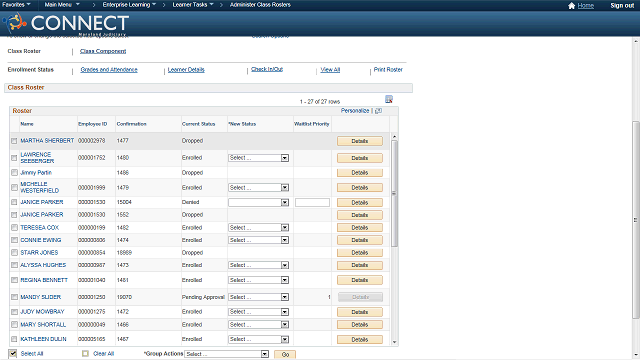The width and height of the screenshot is (640, 360).
Task: Open the Check In/Out link
Action: pyautogui.click(x=267, y=69)
